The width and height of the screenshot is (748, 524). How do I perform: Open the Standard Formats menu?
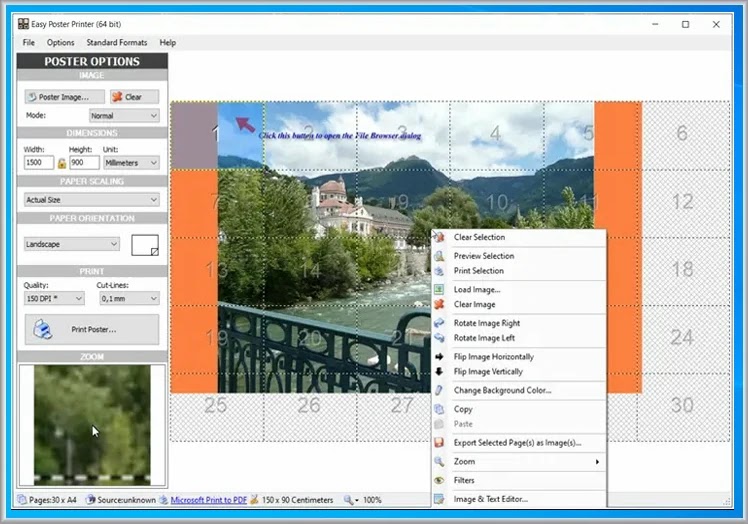pyautogui.click(x=117, y=42)
